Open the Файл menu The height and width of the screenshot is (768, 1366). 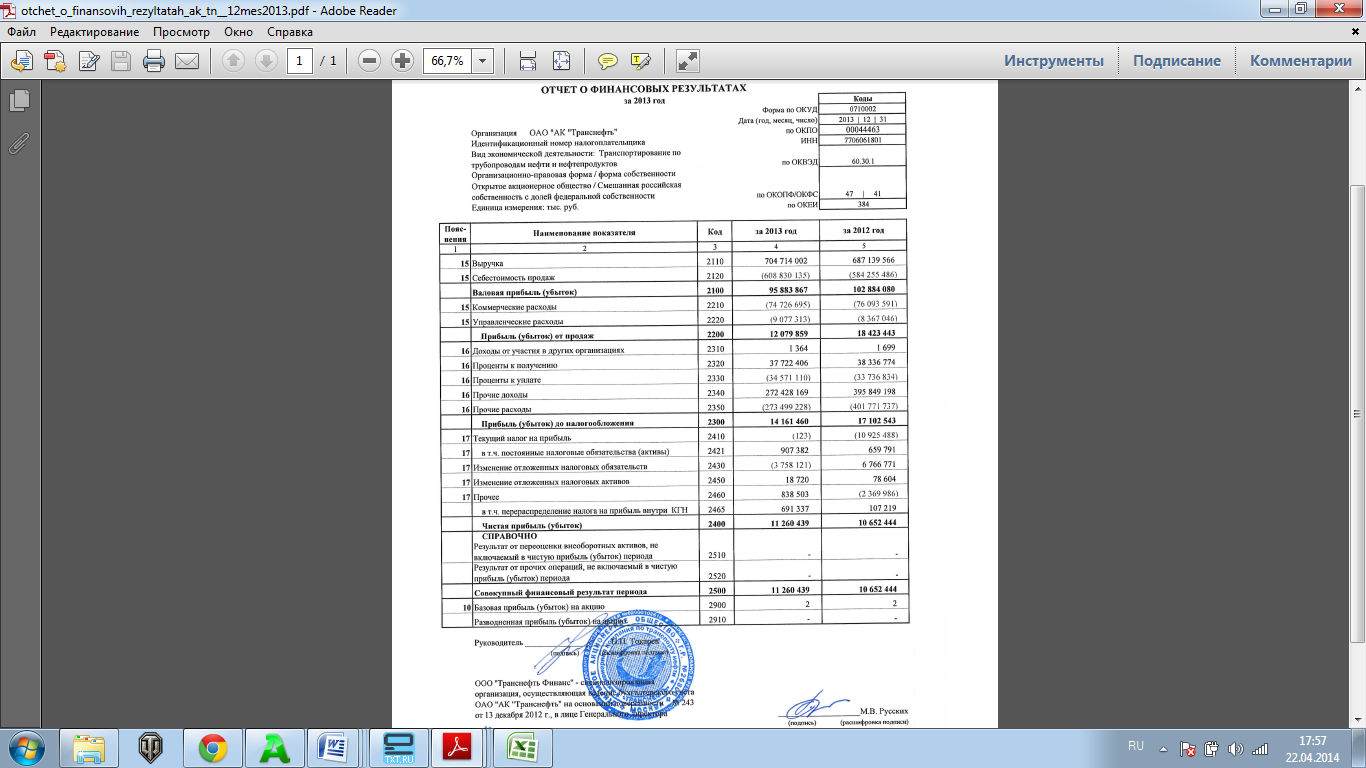(x=22, y=32)
